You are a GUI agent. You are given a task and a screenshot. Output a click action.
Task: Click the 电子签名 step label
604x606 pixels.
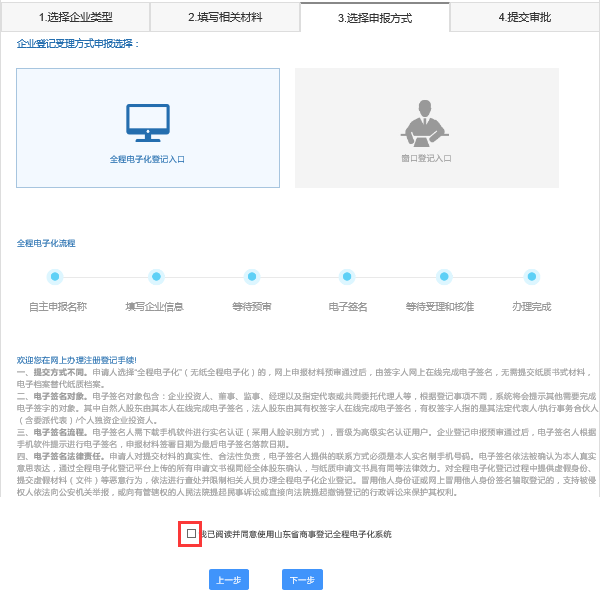tap(347, 307)
